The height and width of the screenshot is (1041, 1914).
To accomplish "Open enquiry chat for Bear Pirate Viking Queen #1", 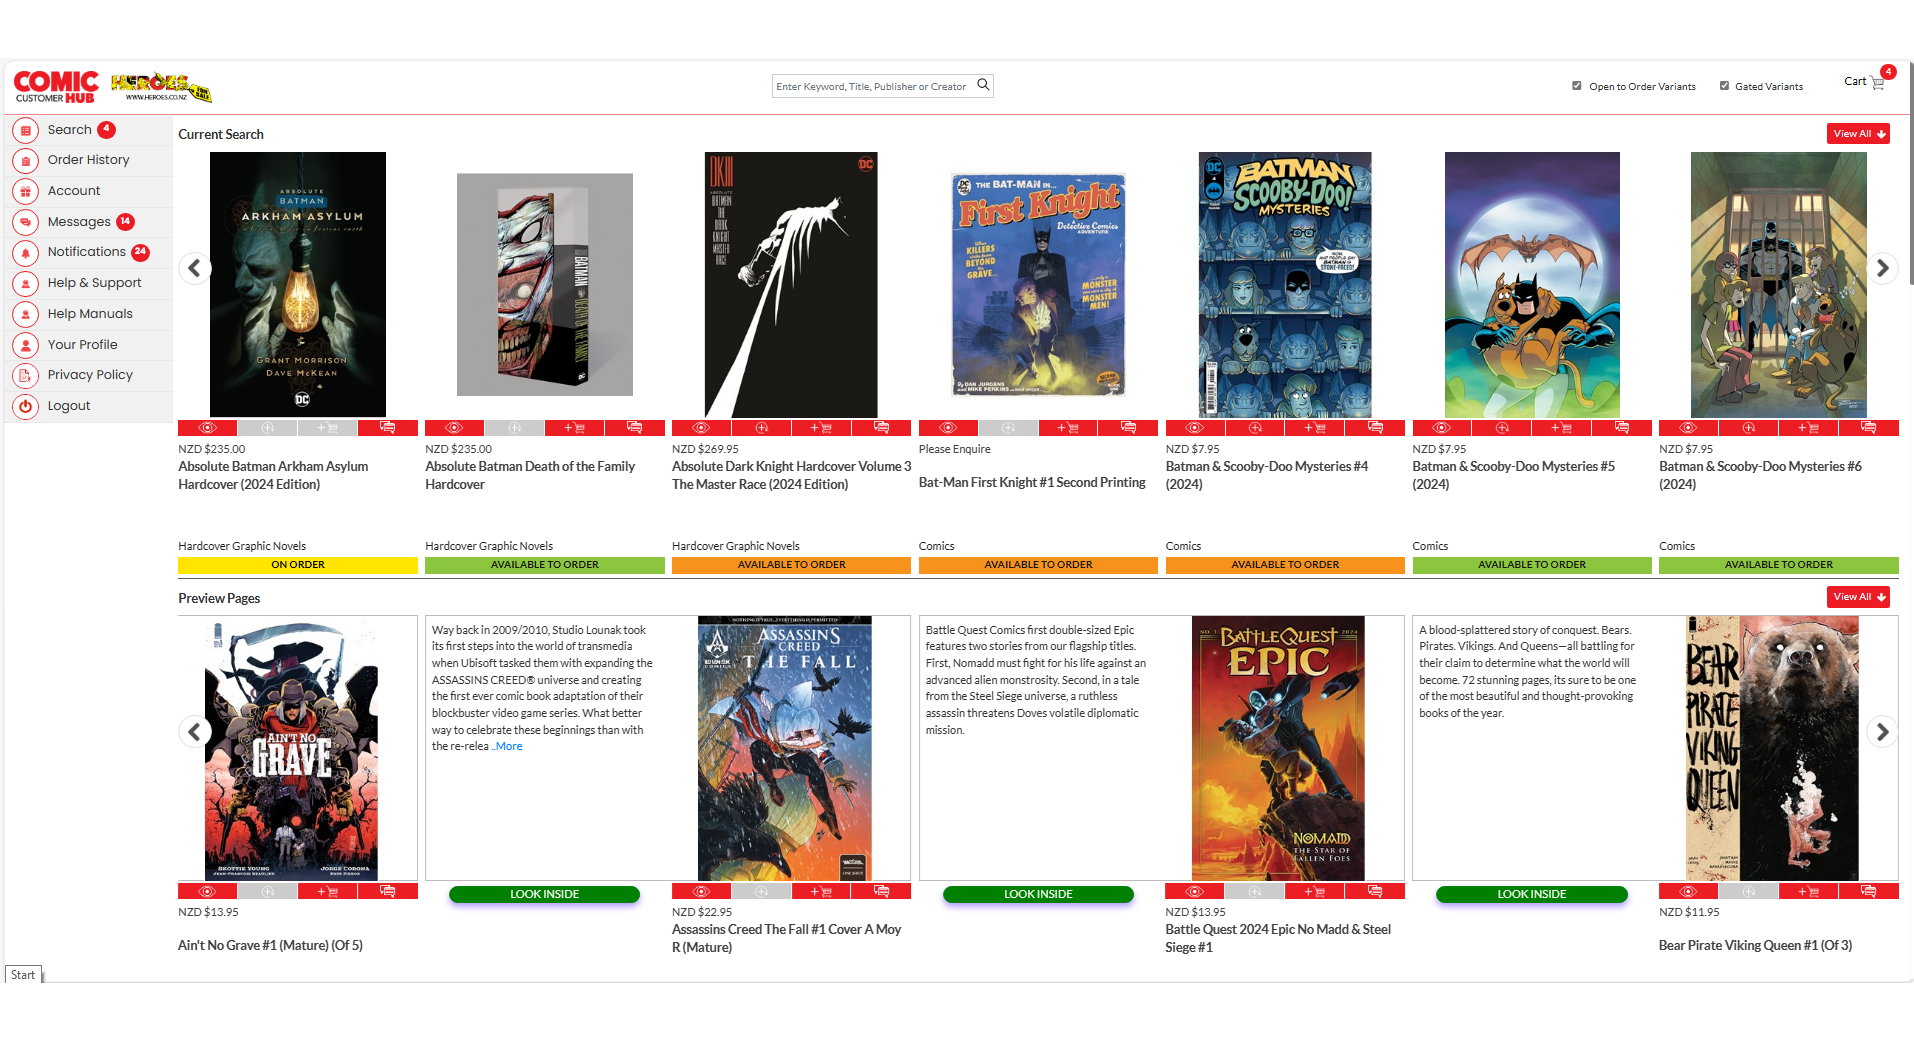I will coord(1868,891).
